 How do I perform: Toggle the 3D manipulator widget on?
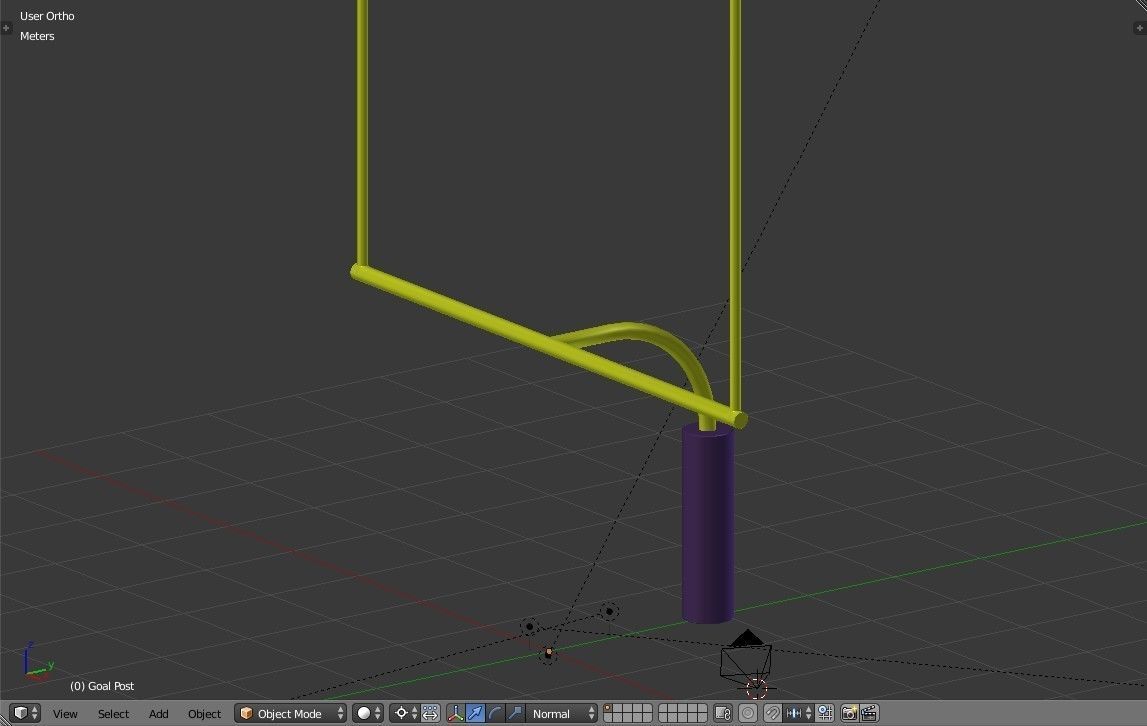pyautogui.click(x=453, y=713)
